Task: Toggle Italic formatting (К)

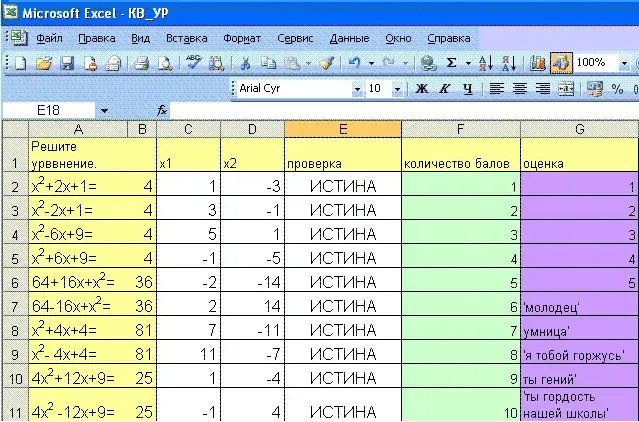Action: pyautogui.click(x=443, y=89)
